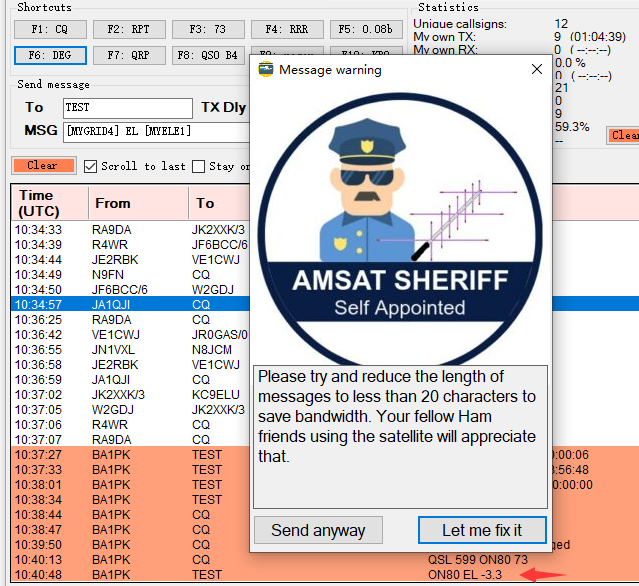Viewport: 639px width, 586px height.
Task: Select the 10:36:55 JN1VXL log row
Action: [130, 350]
